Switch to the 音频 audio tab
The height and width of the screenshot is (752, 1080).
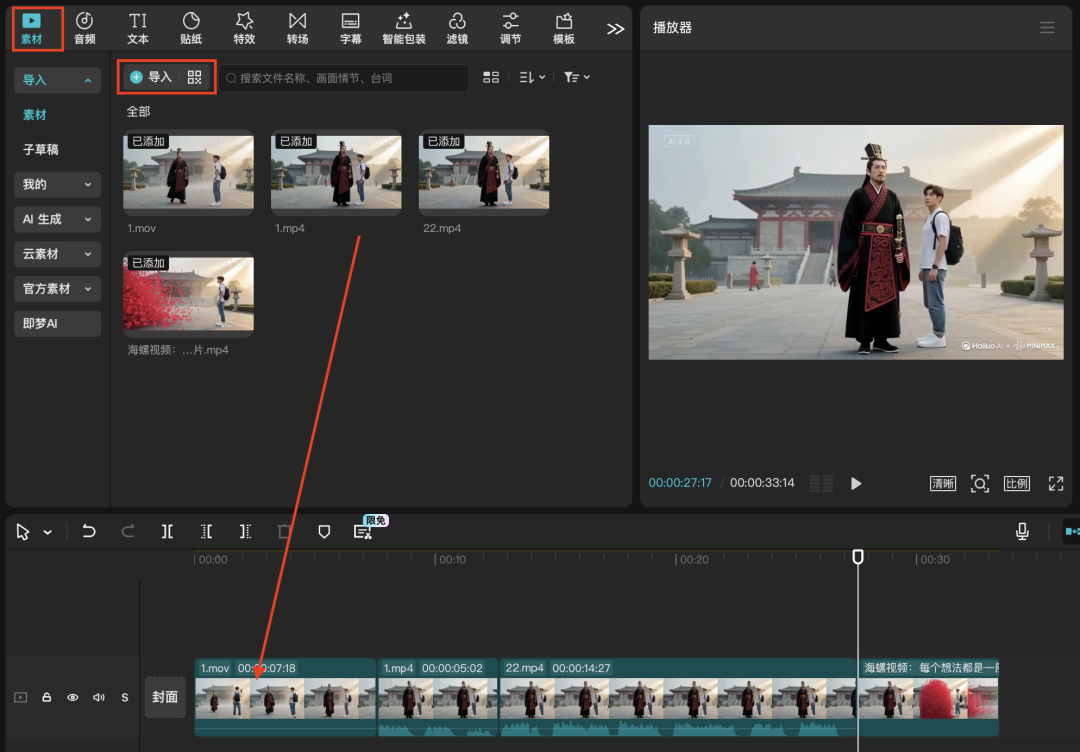coord(85,28)
